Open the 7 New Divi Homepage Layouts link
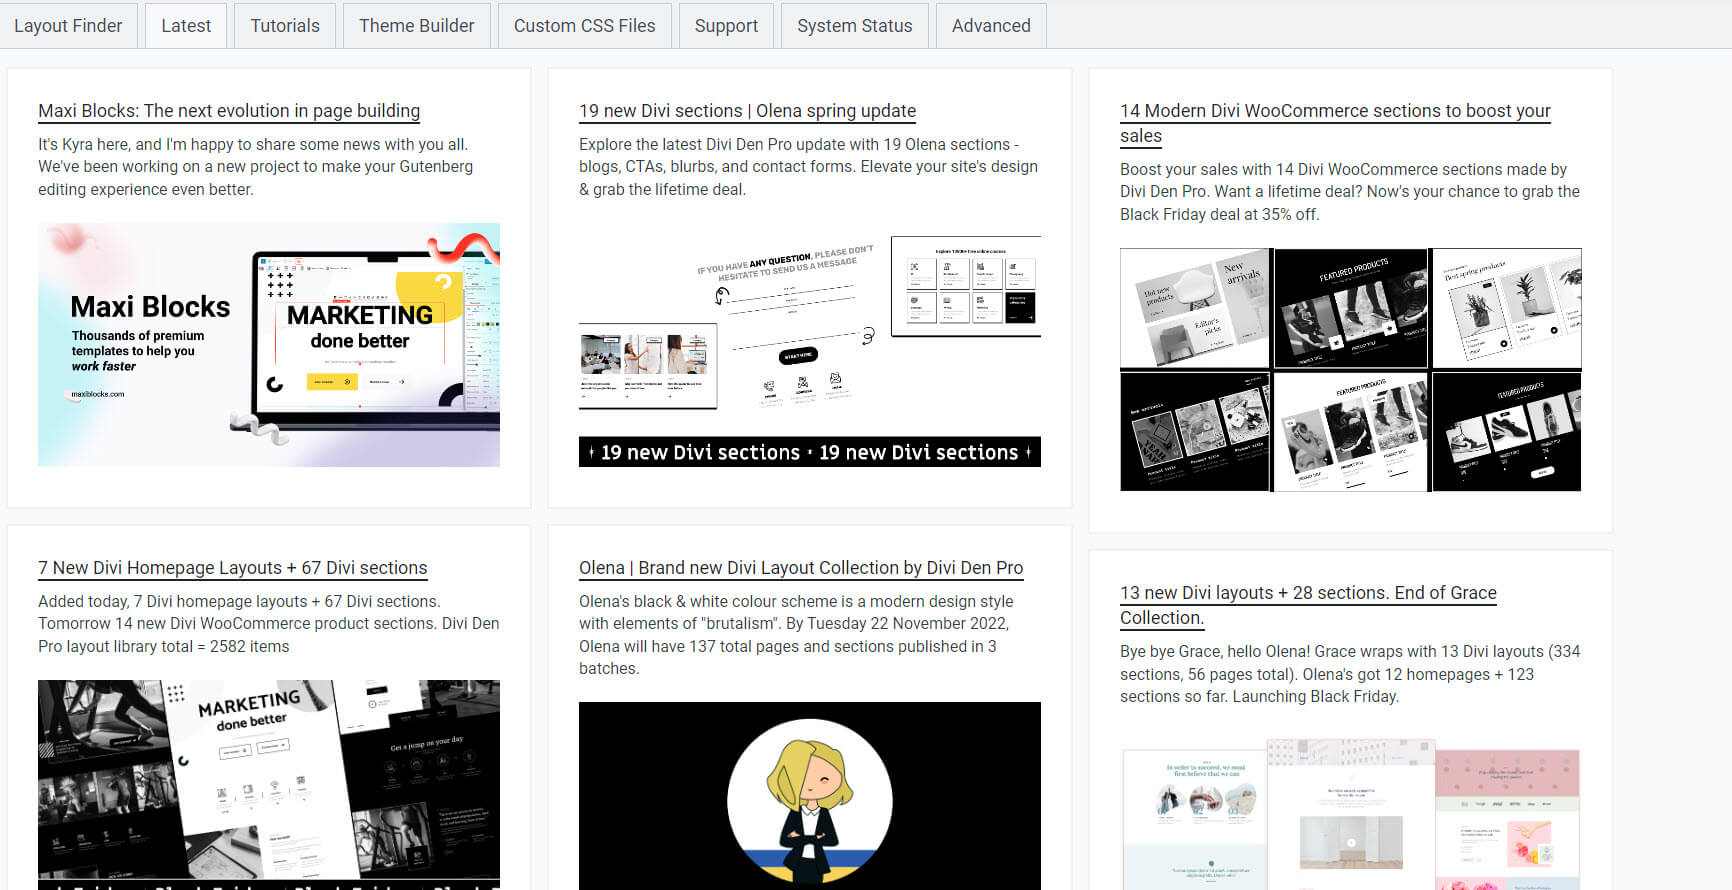The image size is (1732, 890). point(233,568)
